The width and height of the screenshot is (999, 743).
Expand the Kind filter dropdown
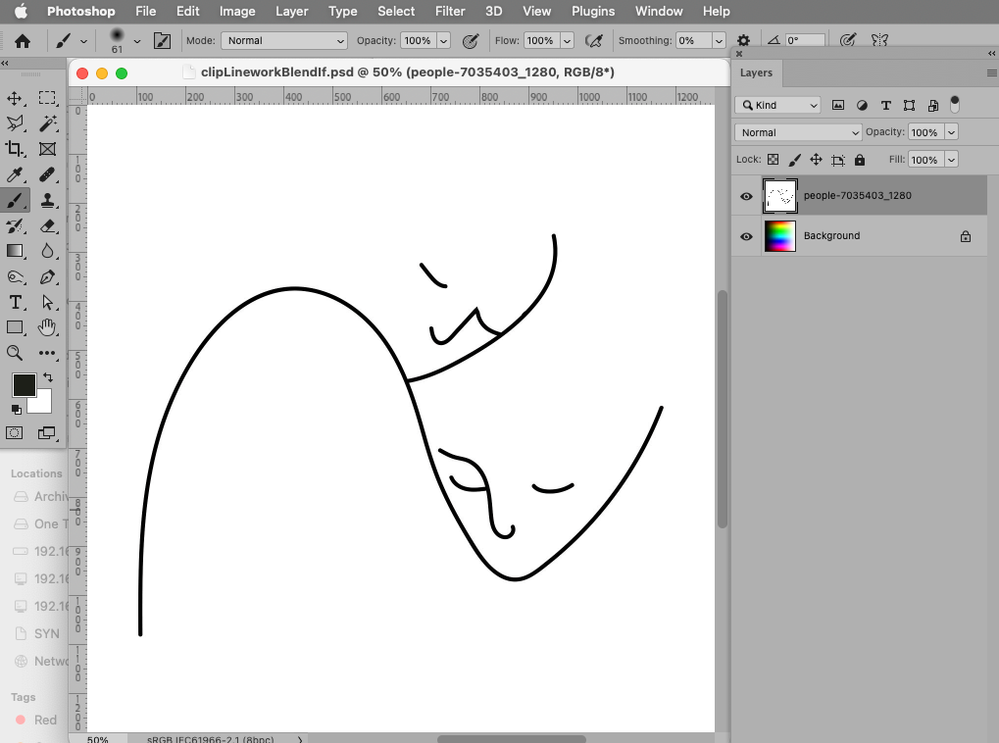(x=777, y=105)
